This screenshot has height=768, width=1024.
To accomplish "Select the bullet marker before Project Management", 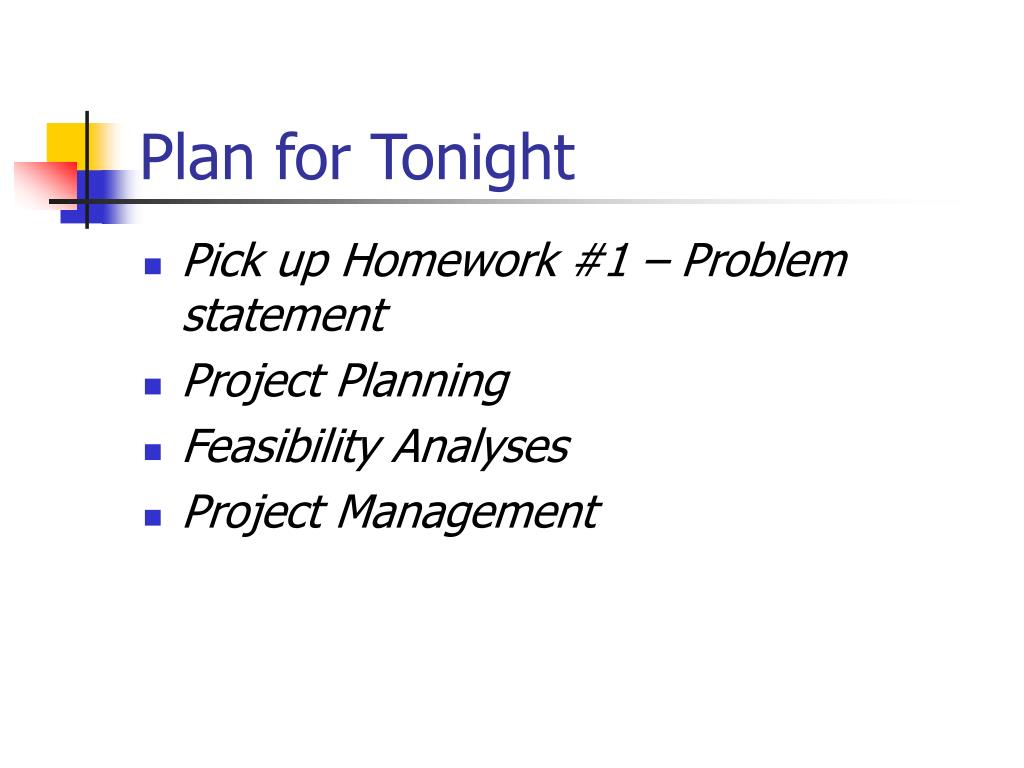I will (x=153, y=517).
